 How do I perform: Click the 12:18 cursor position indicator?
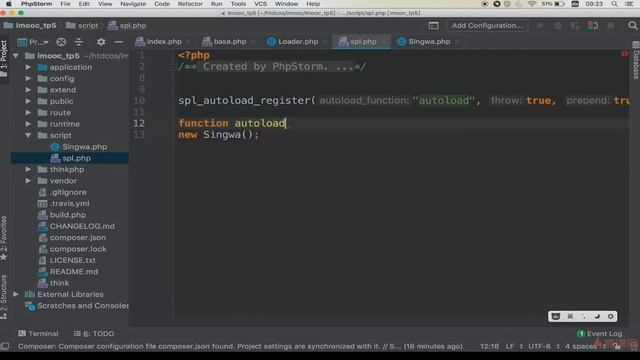coord(489,346)
